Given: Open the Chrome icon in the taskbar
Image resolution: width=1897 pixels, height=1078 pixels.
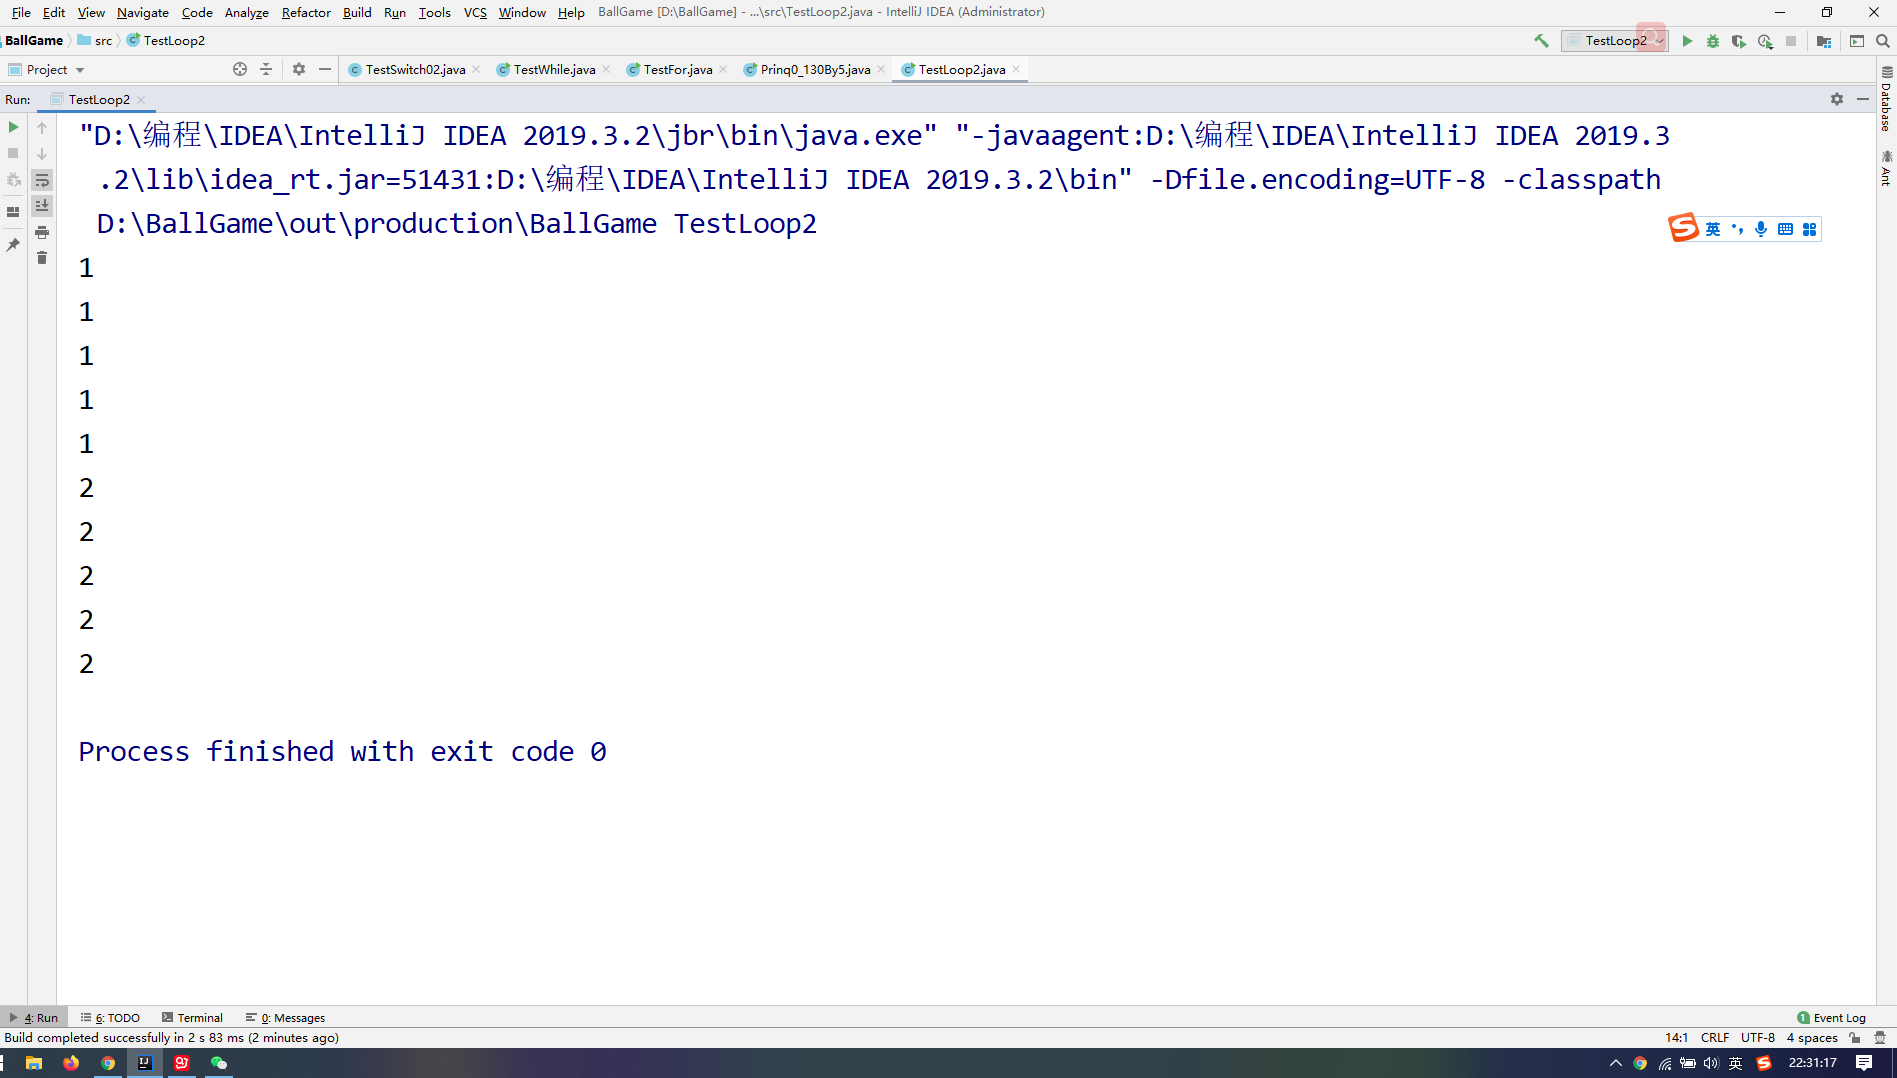Looking at the screenshot, I should click(108, 1062).
